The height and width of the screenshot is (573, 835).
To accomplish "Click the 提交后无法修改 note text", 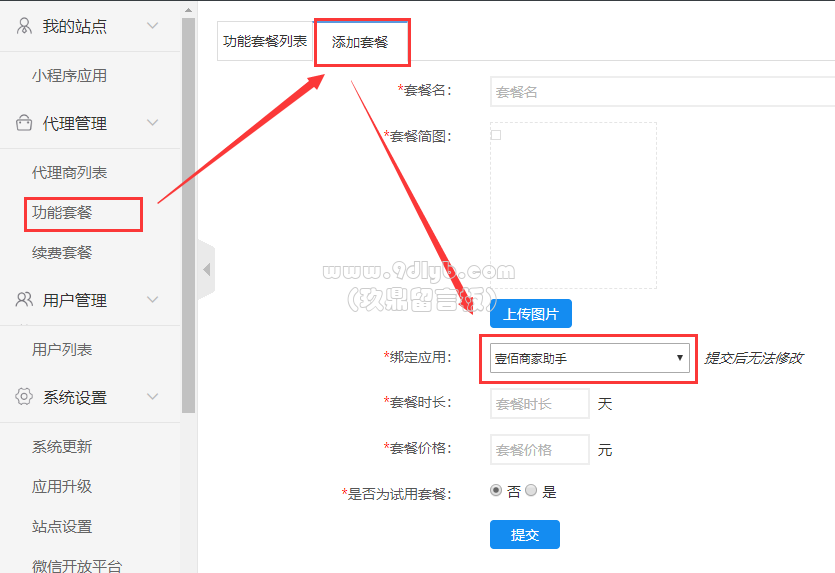I will click(754, 358).
